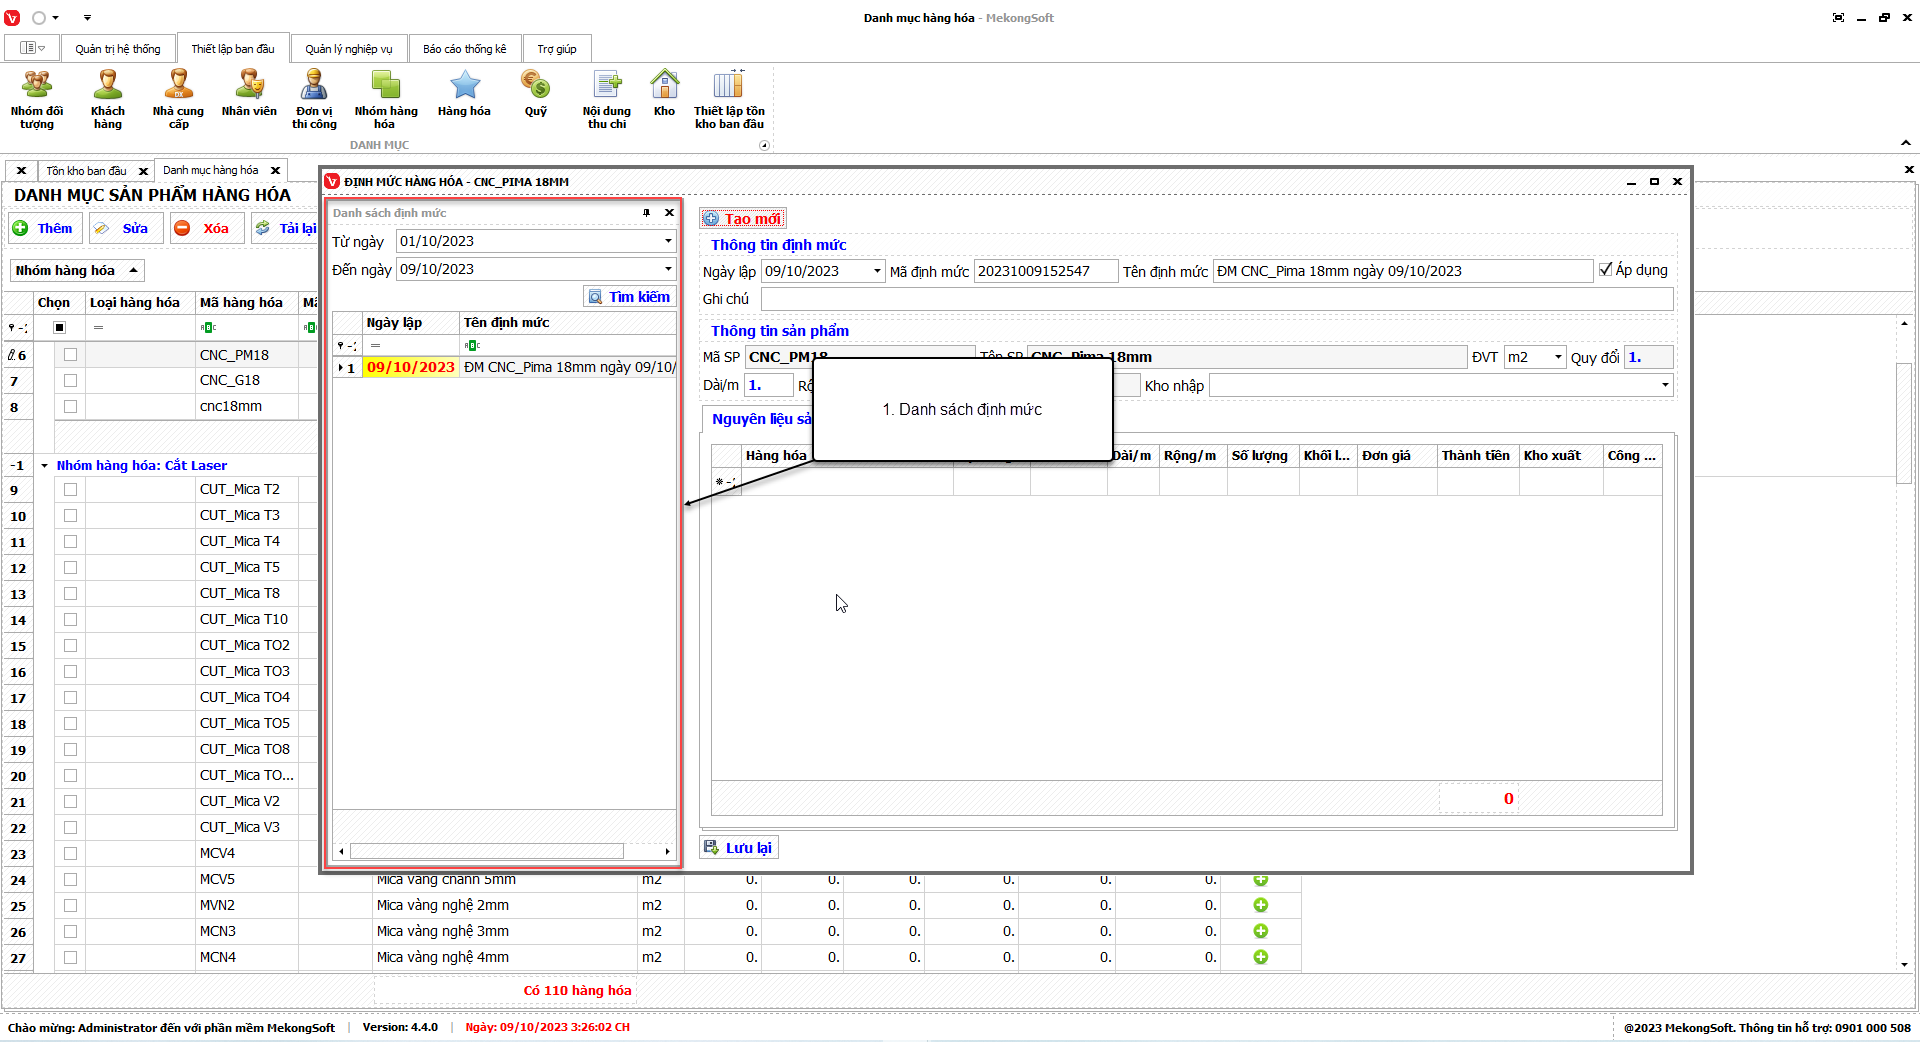Click the Tìm kiếm search button
The height and width of the screenshot is (1042, 1920).
tap(629, 297)
